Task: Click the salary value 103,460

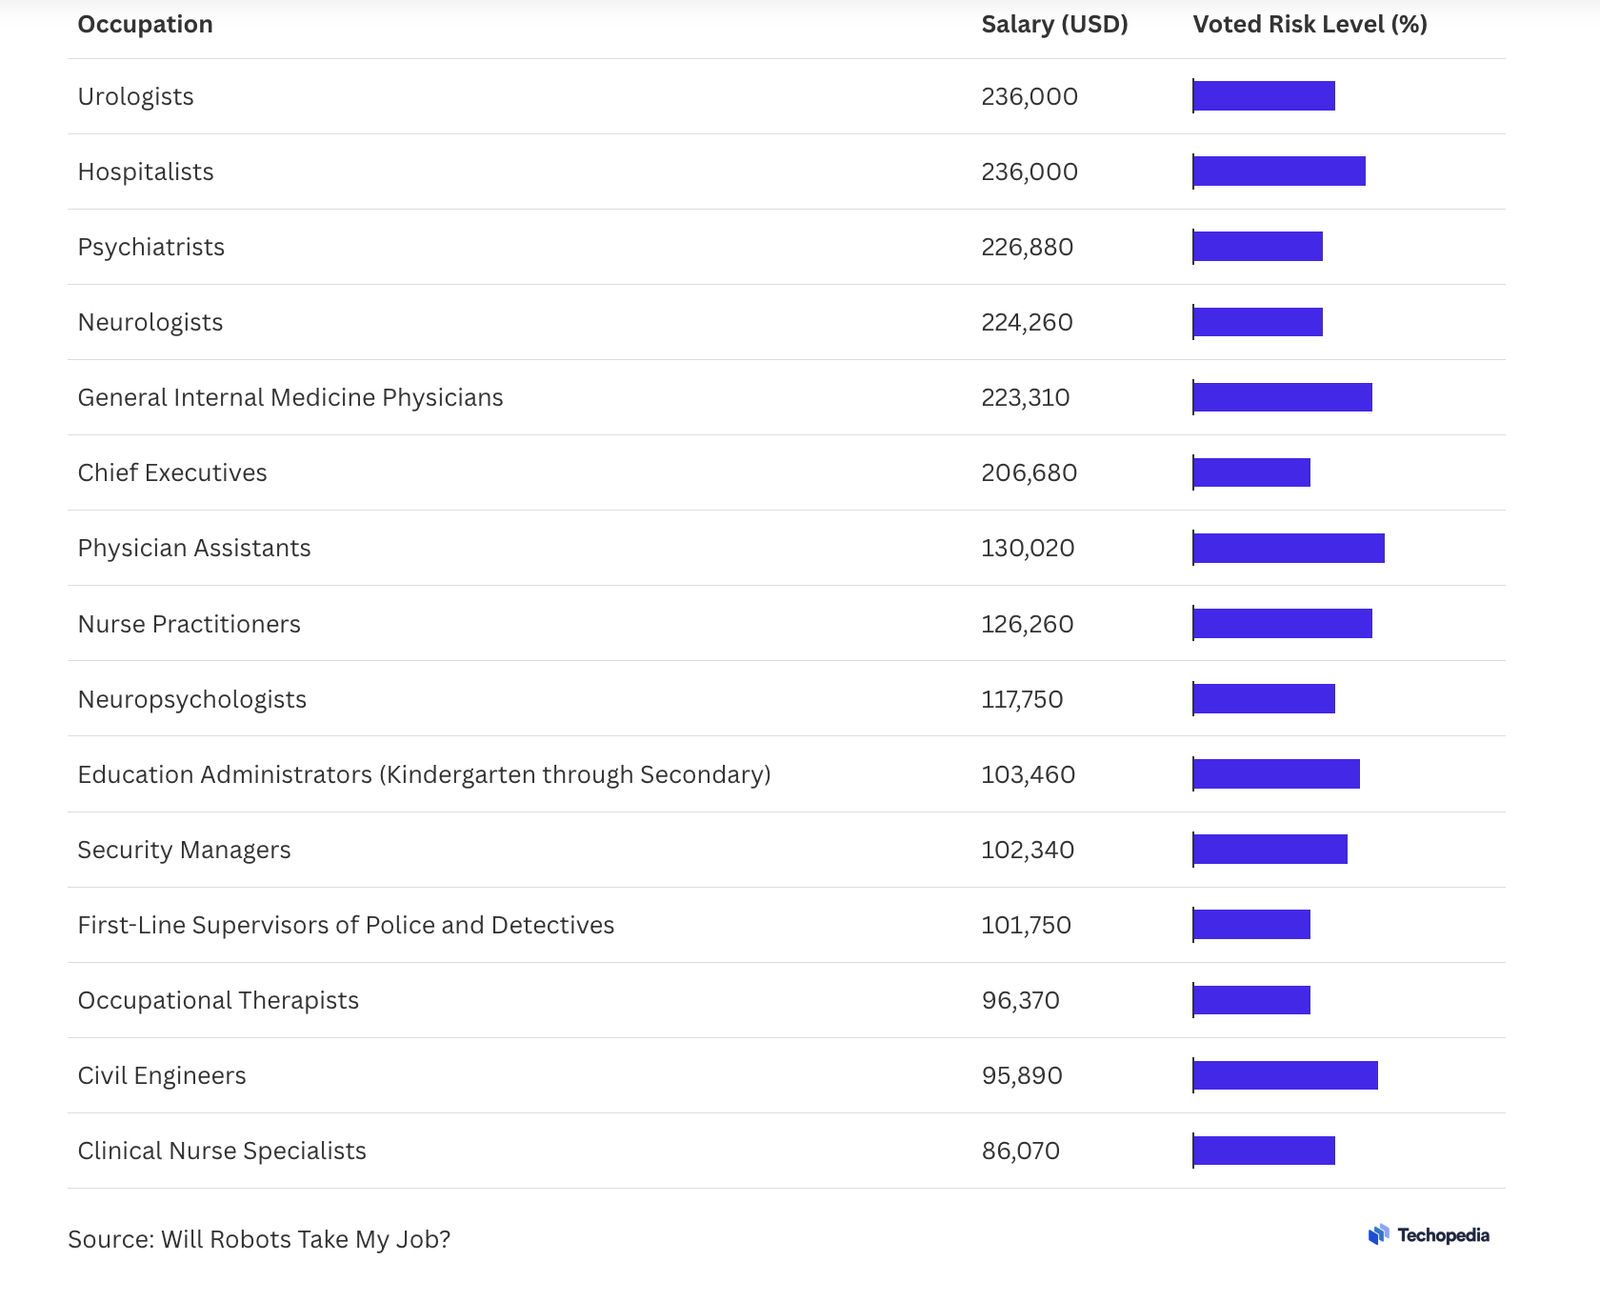Action: click(x=1028, y=774)
